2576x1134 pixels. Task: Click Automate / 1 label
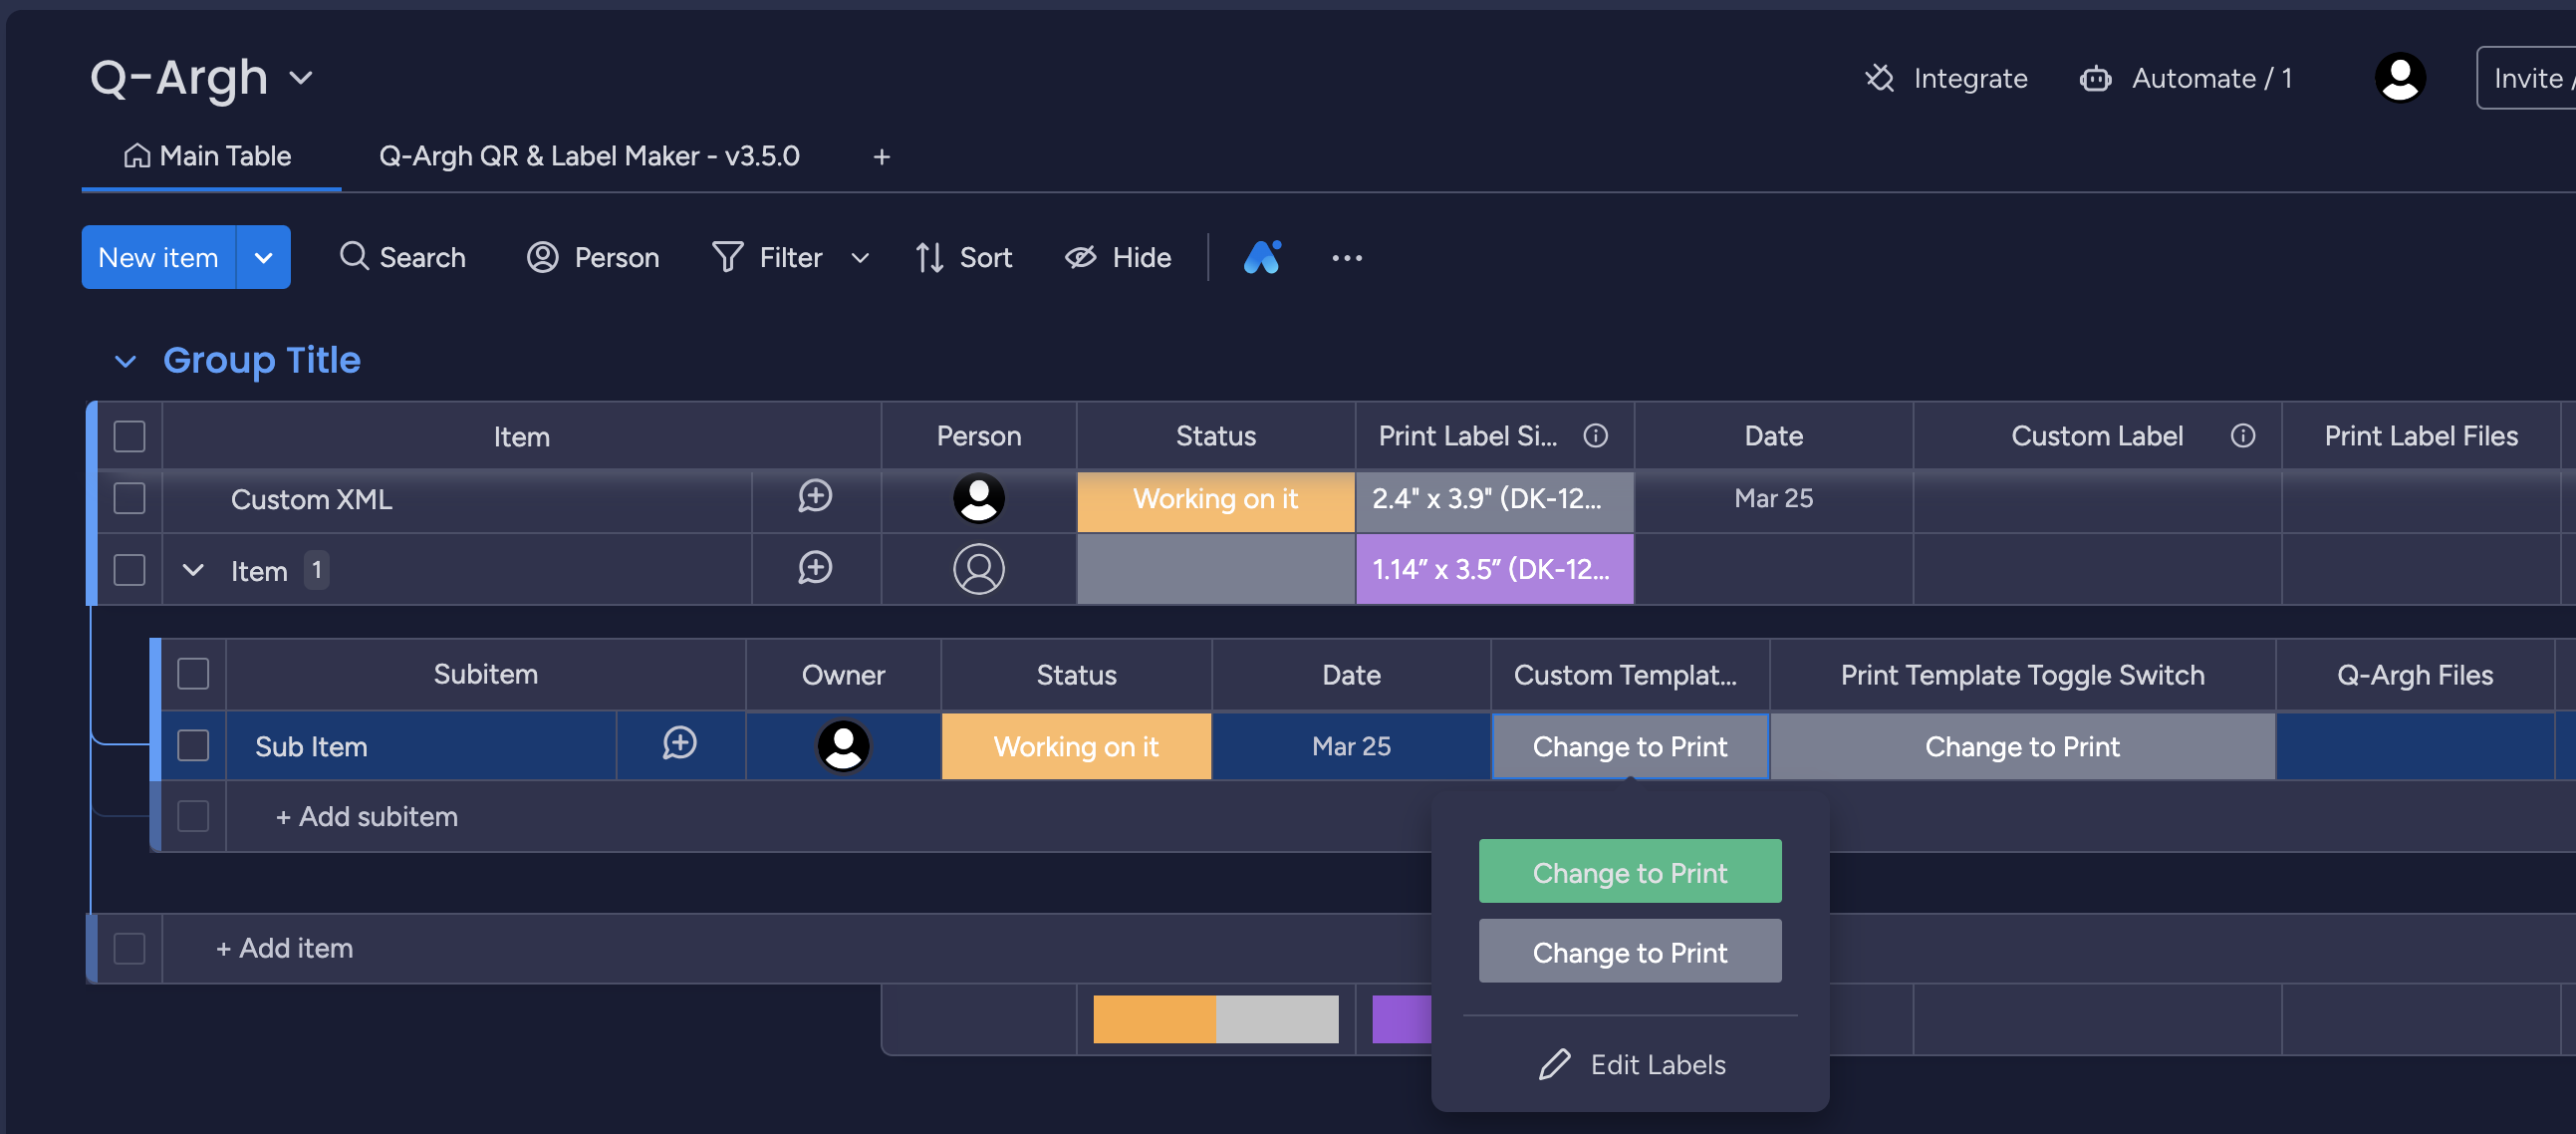(2211, 78)
